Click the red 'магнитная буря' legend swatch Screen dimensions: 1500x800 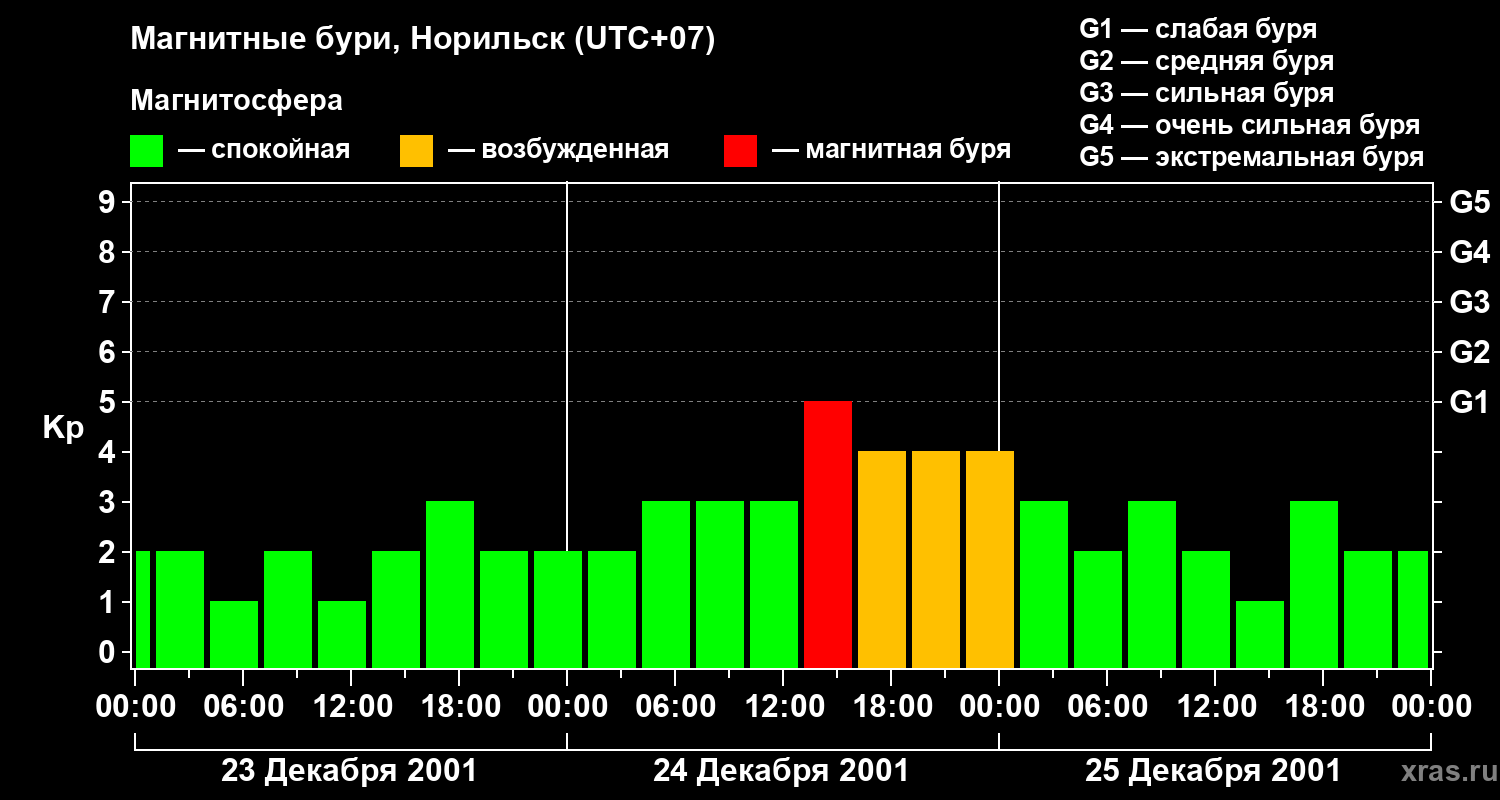pos(740,151)
